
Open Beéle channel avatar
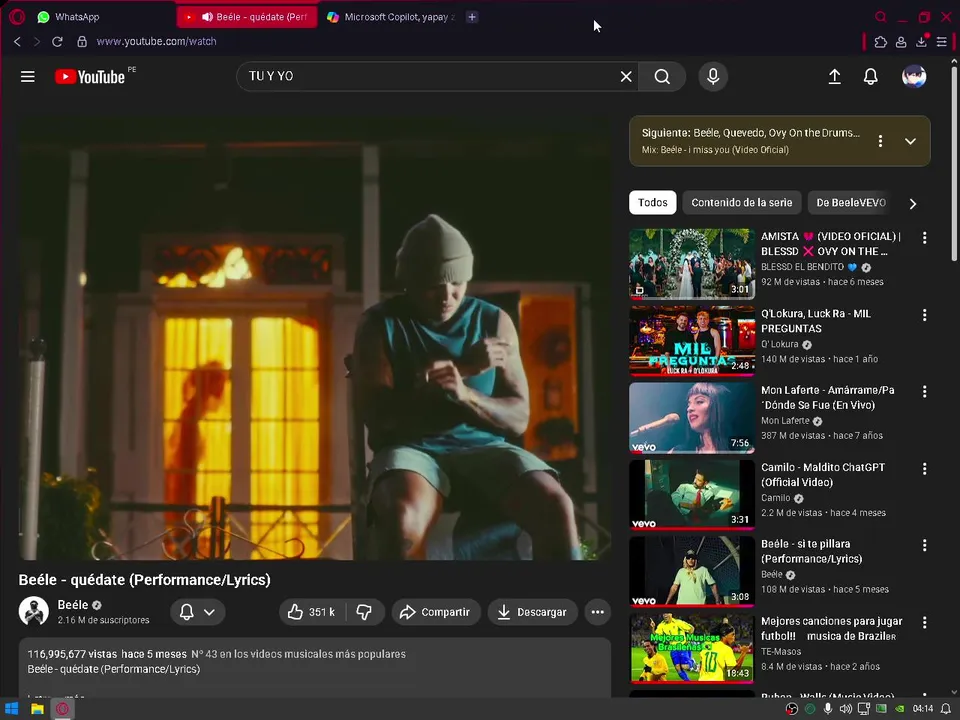tap(34, 611)
